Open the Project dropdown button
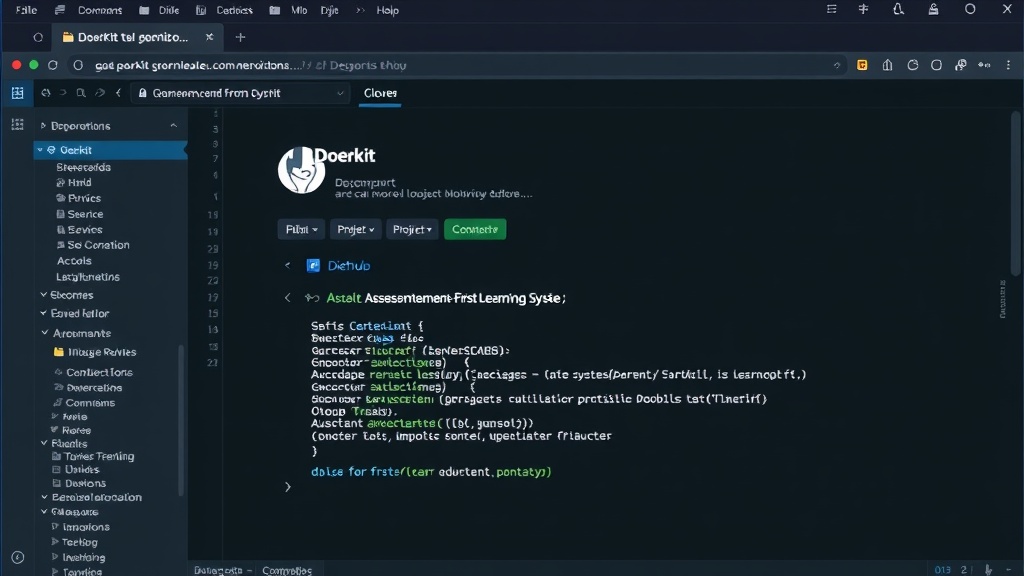The width and height of the screenshot is (1024, 576). click(412, 229)
